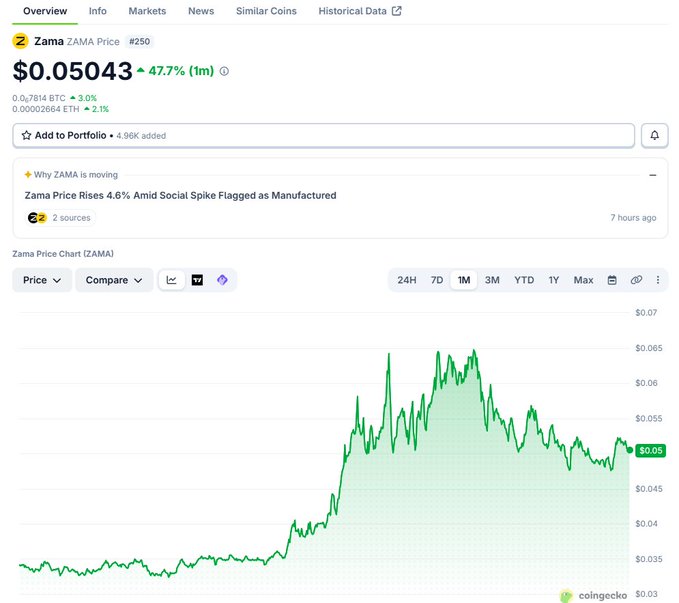The image size is (679, 603).
Task: Click the star icon in Add to Portfolio
Action: coord(26,136)
